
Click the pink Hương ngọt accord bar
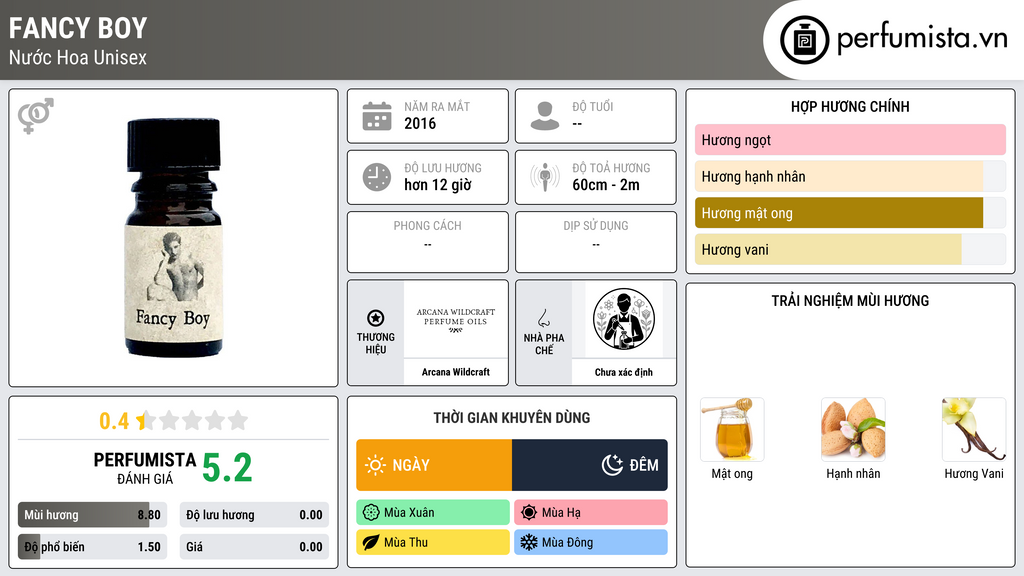850,140
